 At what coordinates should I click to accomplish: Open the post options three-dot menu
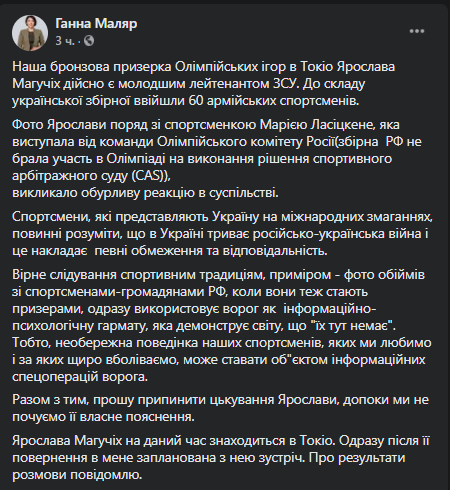pyautogui.click(x=417, y=31)
